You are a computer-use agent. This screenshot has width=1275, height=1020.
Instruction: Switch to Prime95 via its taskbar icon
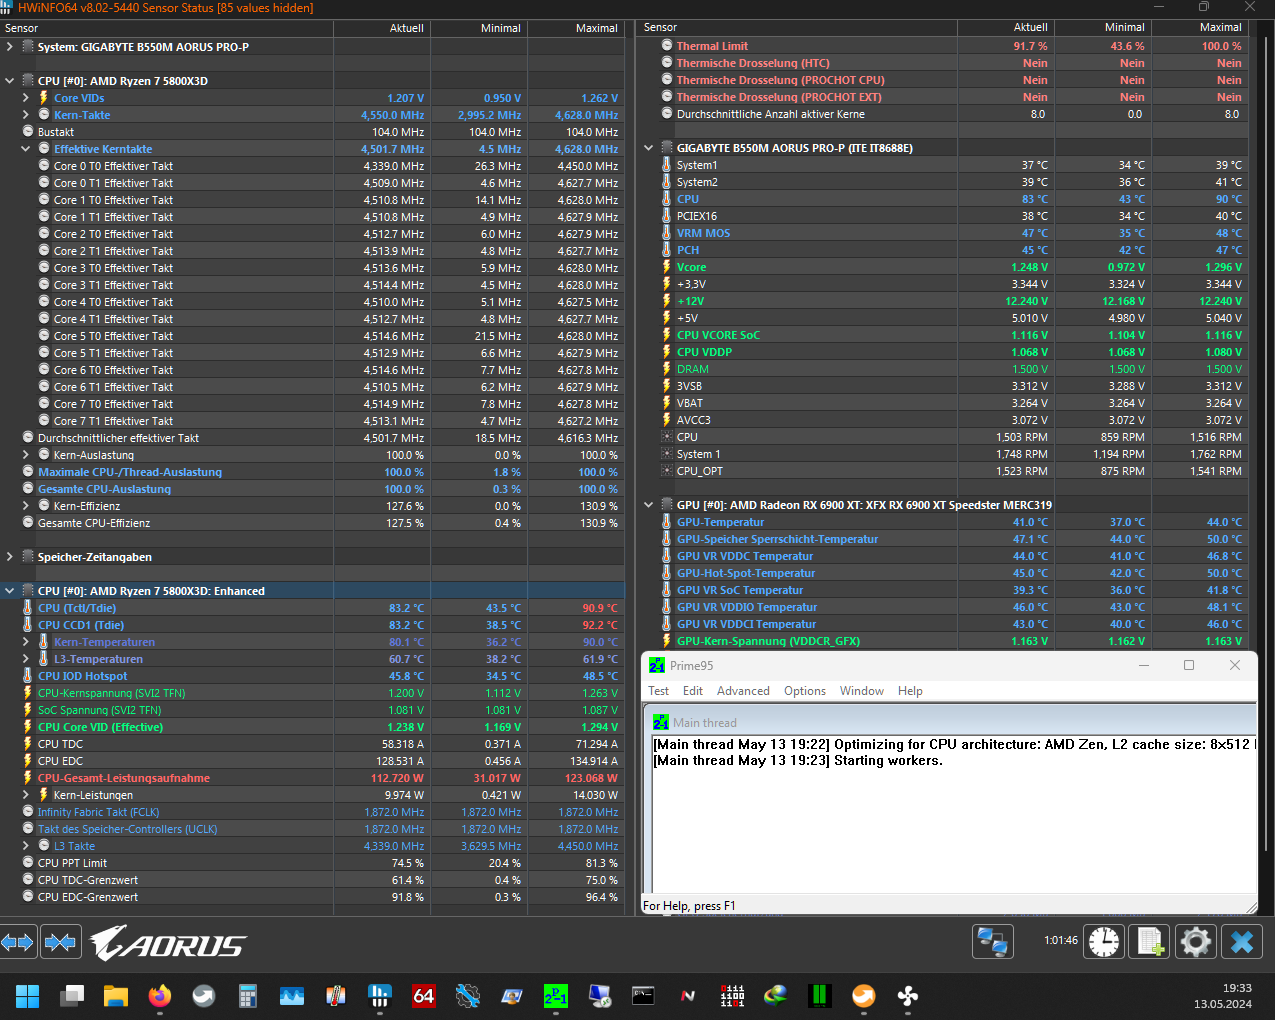coord(556,996)
